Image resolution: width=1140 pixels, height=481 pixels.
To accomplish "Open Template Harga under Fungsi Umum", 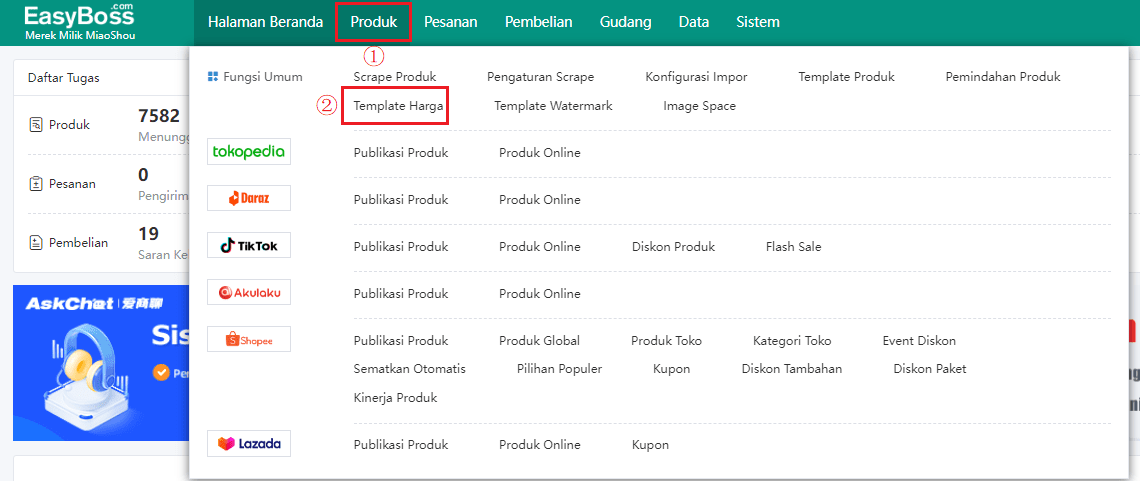I will coord(398,106).
